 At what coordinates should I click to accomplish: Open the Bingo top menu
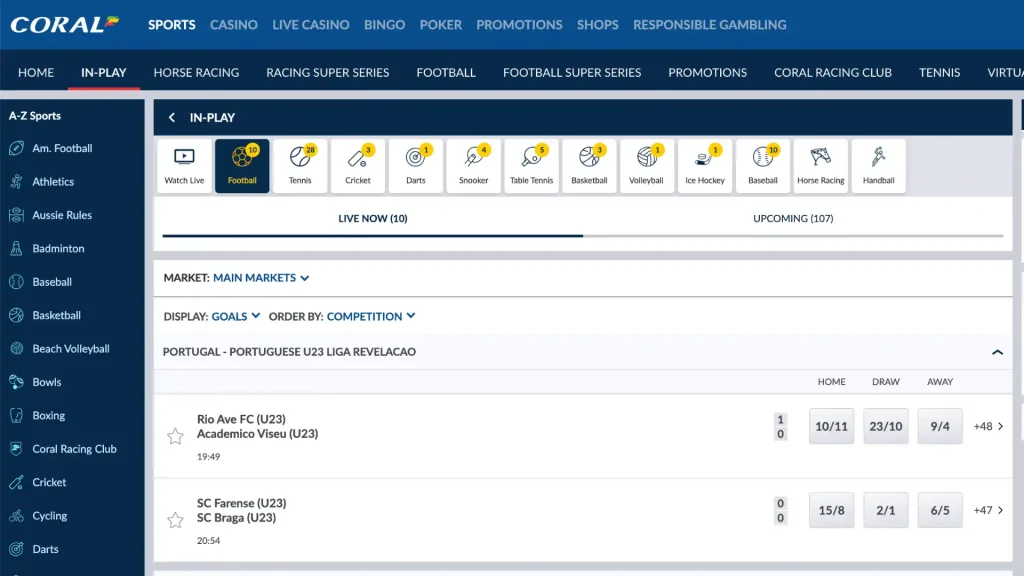coord(385,25)
